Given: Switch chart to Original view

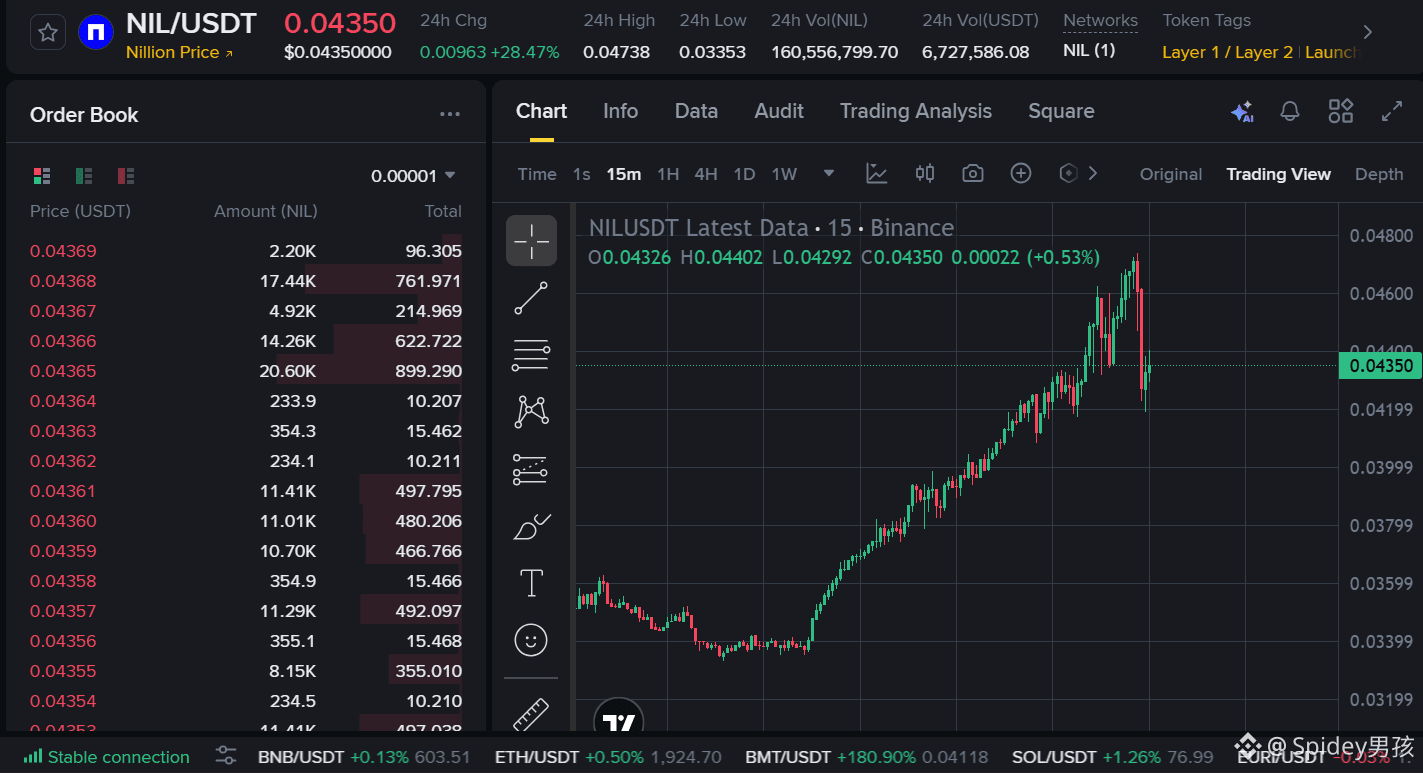Looking at the screenshot, I should [x=1171, y=174].
